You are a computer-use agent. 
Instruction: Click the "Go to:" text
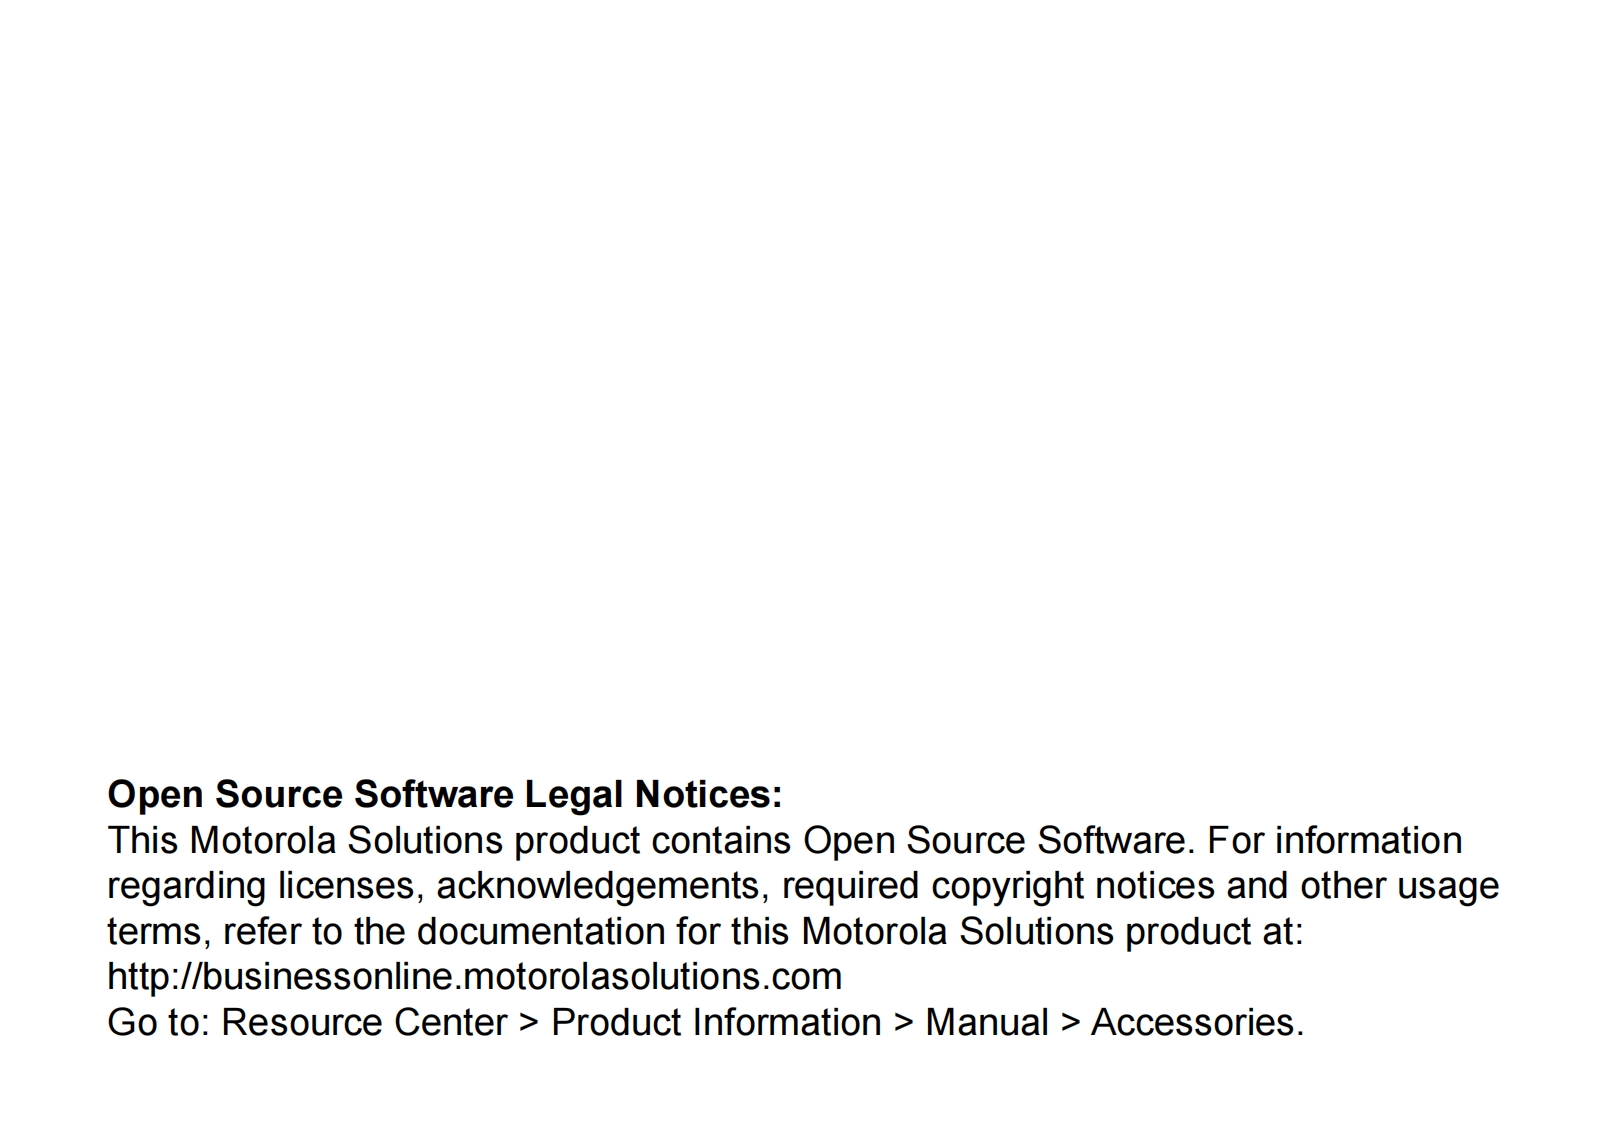click(x=158, y=1023)
